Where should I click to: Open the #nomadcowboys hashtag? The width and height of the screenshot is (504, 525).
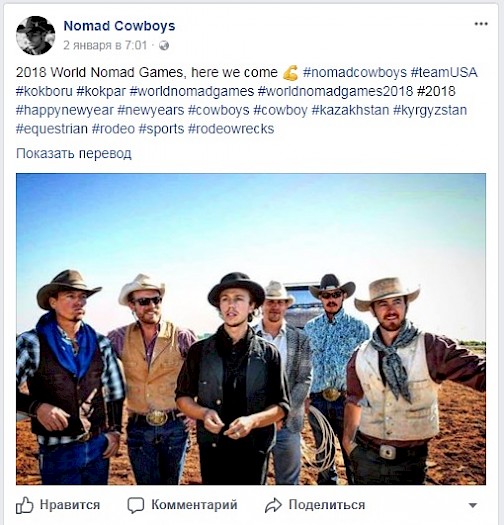(355, 73)
